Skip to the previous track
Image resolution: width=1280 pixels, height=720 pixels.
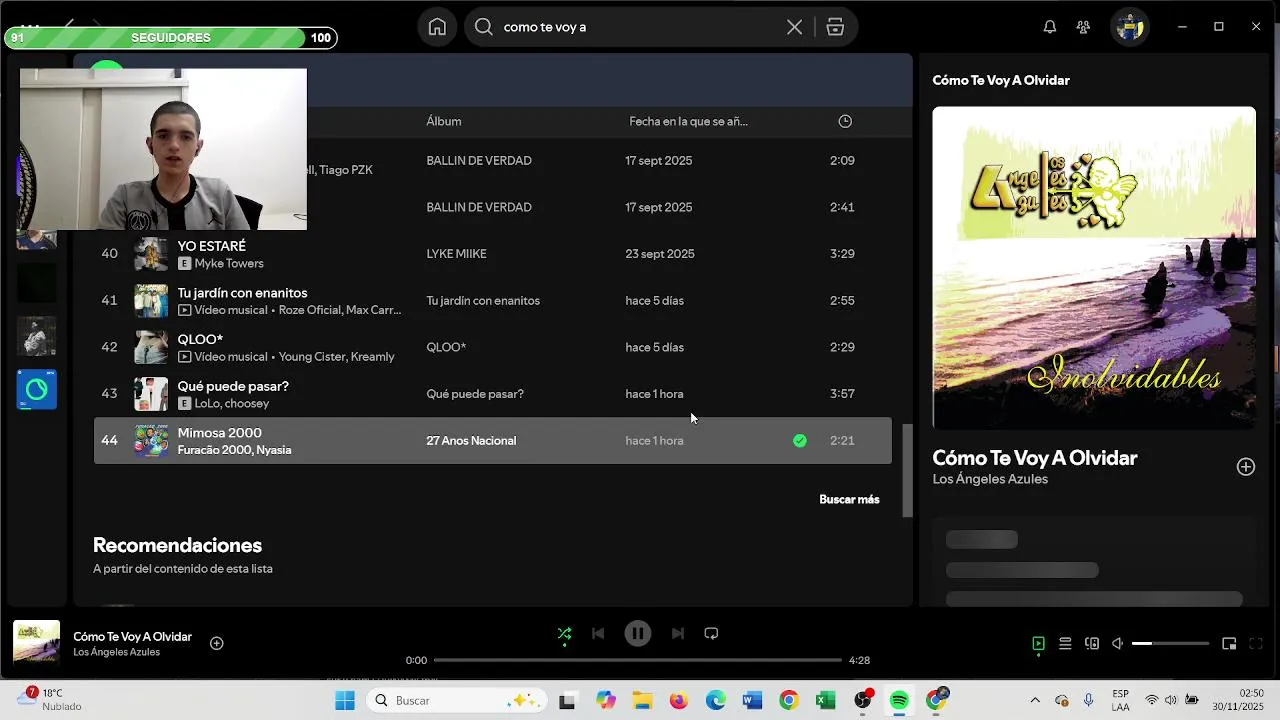coord(598,633)
